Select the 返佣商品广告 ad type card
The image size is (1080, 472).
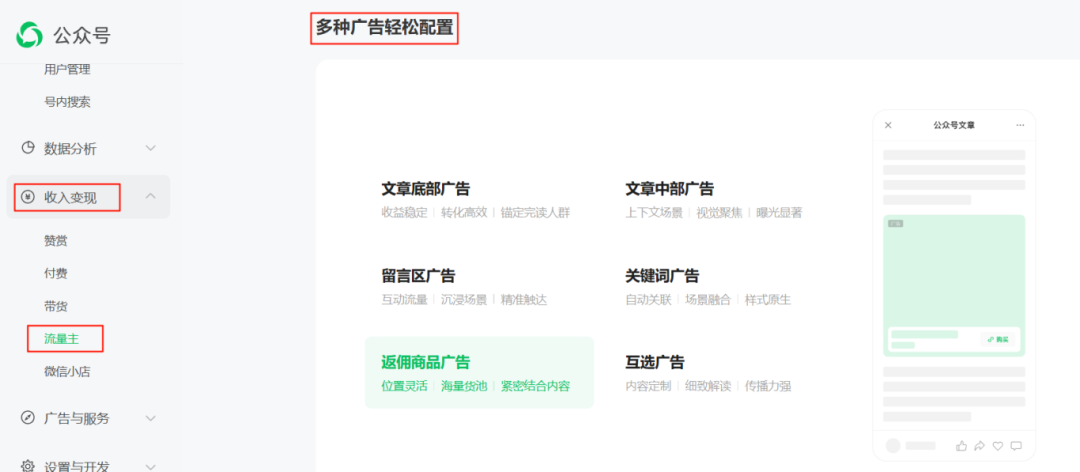(x=478, y=372)
